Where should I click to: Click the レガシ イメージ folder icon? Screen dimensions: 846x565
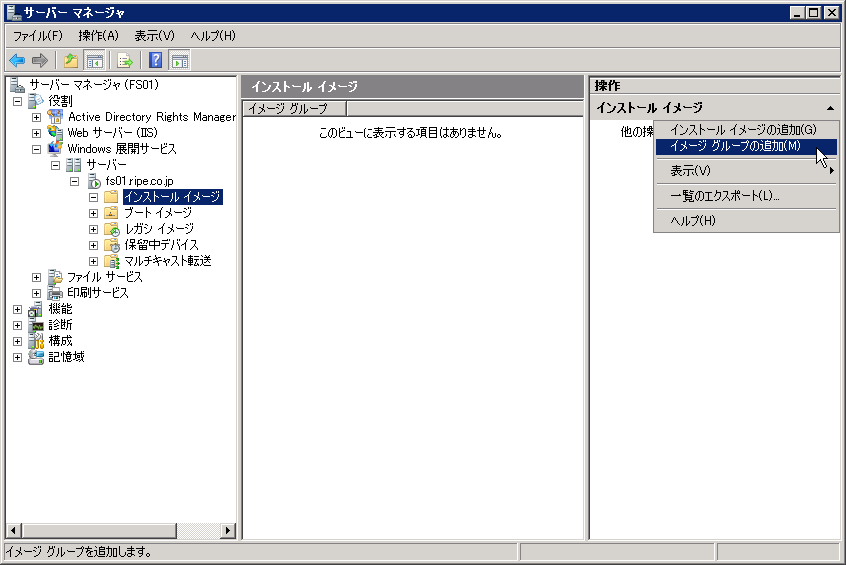(112, 229)
